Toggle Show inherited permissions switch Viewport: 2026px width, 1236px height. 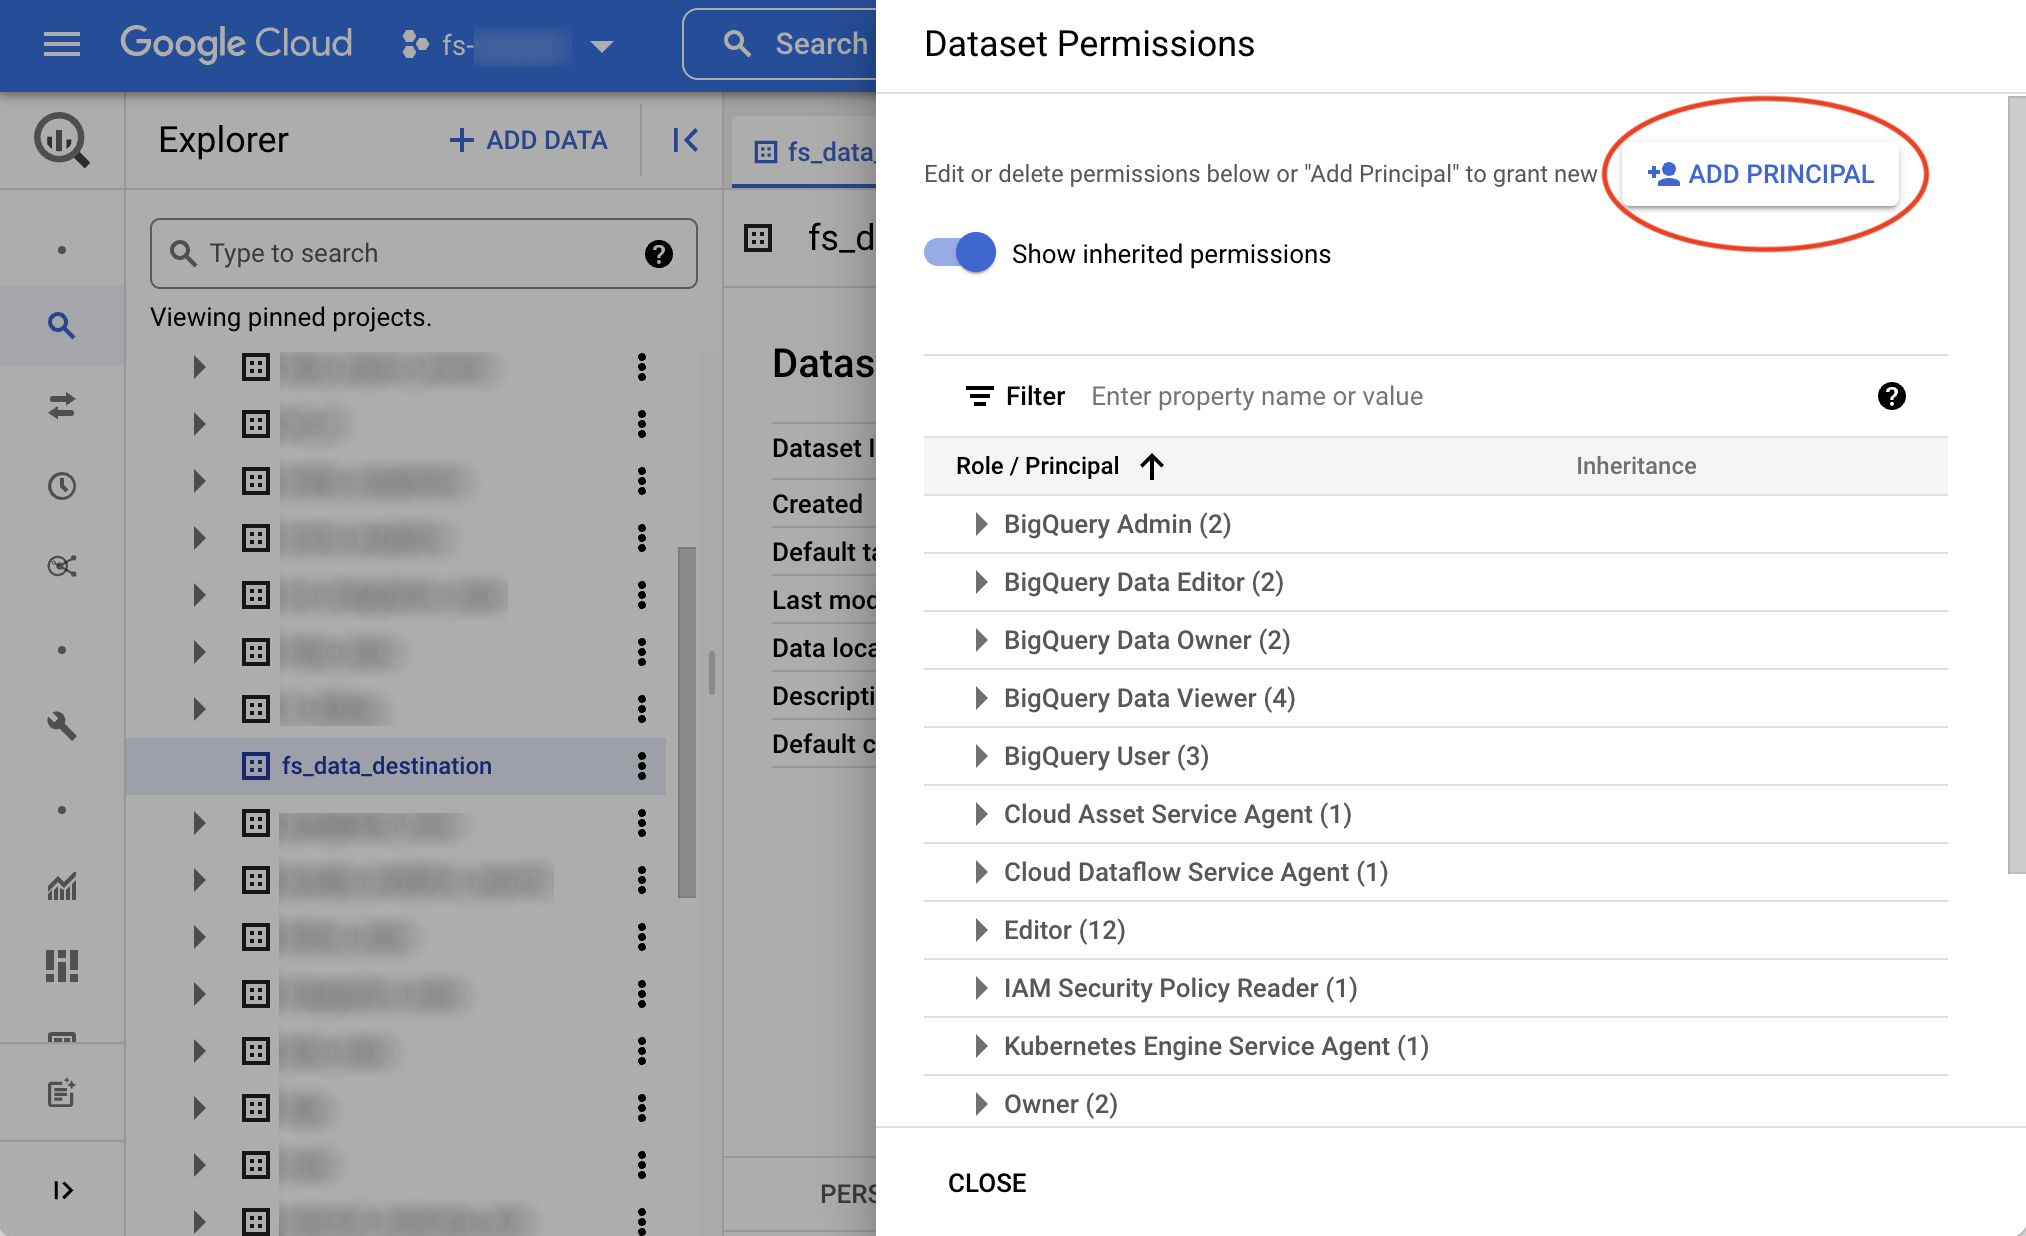(960, 253)
